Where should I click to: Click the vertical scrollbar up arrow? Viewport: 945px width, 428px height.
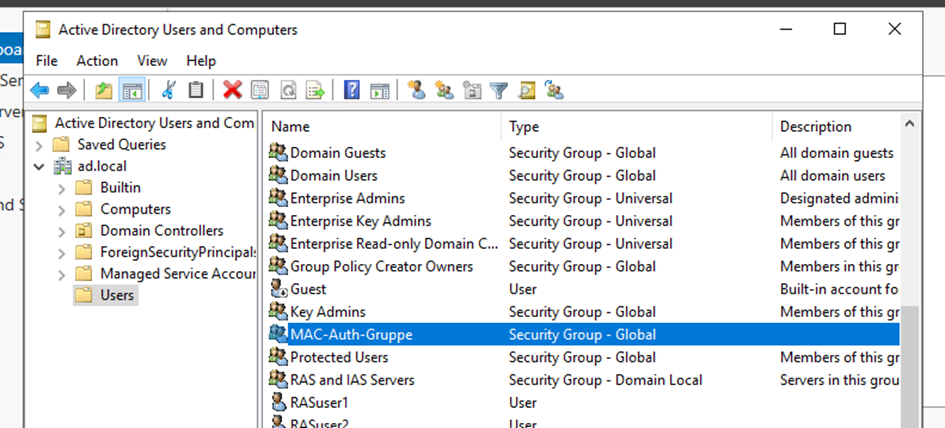(909, 124)
